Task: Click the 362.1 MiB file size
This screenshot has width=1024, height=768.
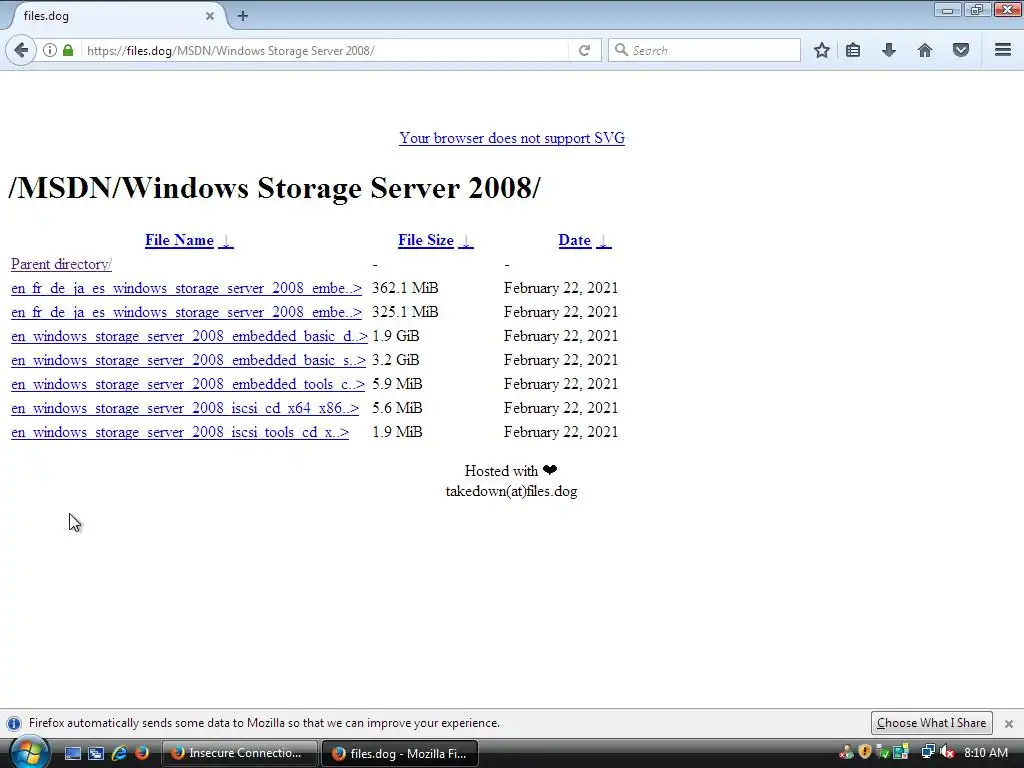Action: pos(405,288)
